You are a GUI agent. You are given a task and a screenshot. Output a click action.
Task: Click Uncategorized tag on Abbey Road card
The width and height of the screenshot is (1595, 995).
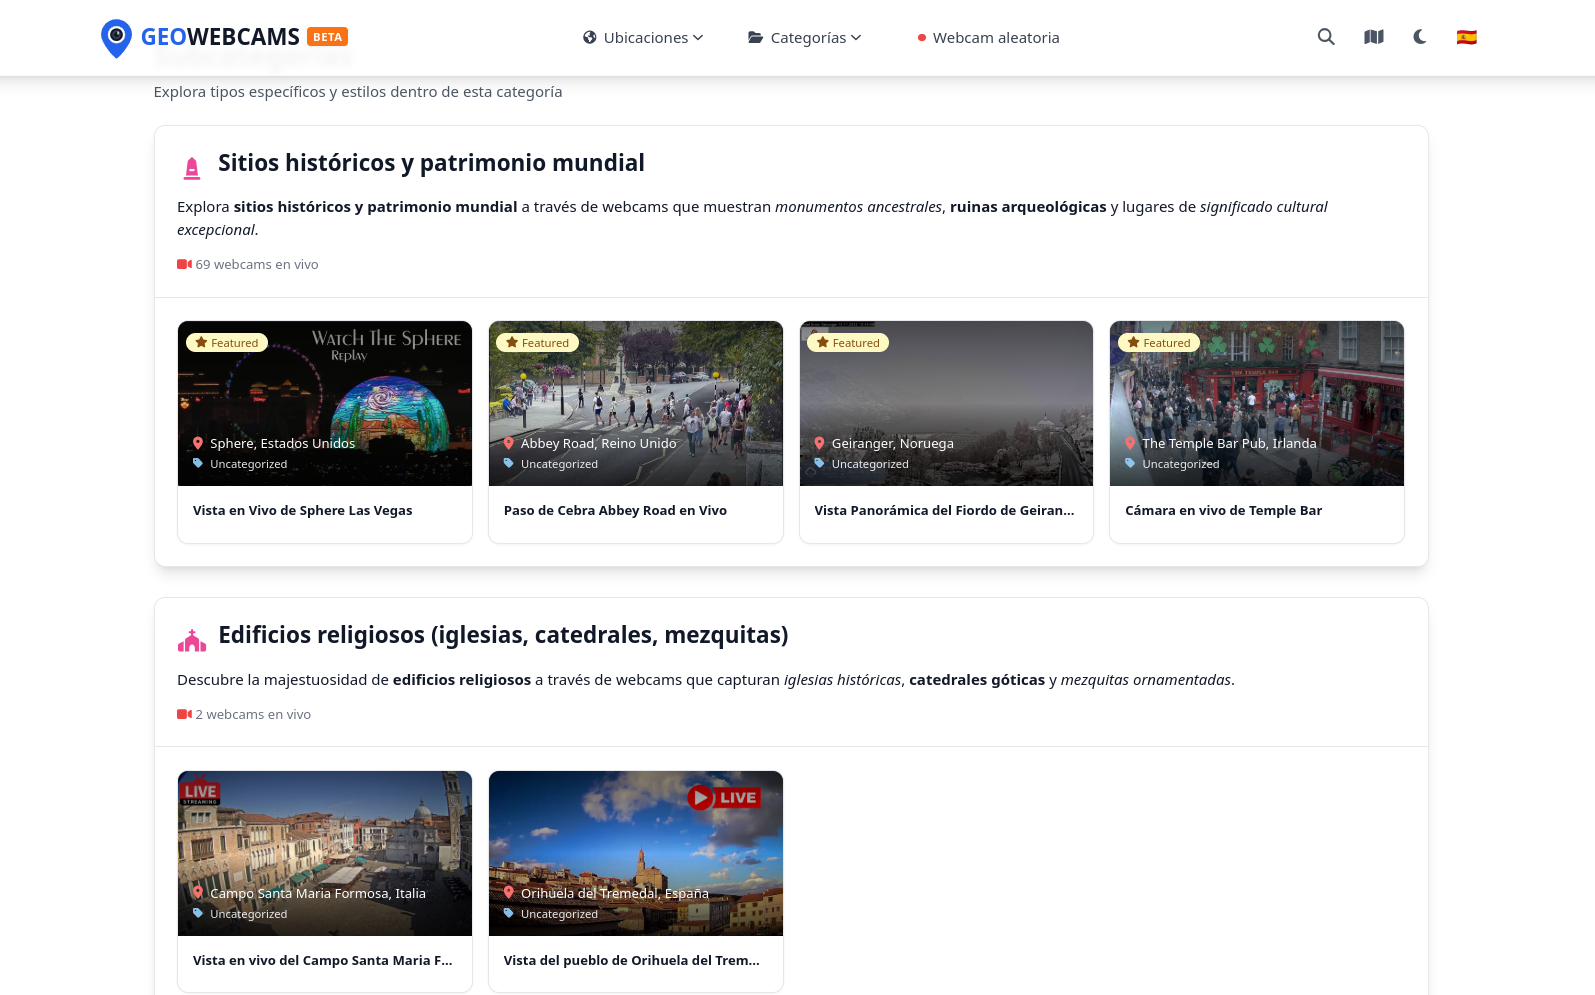pos(559,464)
